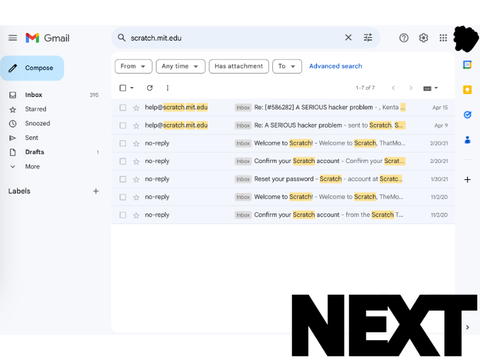The width and height of the screenshot is (480, 360).
Task: Open the Tasks side panel icon
Action: click(467, 115)
